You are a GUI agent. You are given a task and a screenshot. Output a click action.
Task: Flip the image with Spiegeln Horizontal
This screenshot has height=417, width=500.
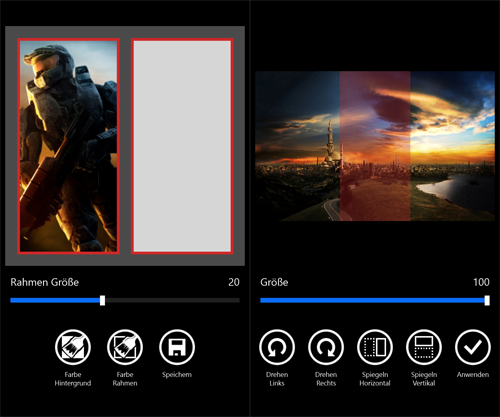click(375, 347)
